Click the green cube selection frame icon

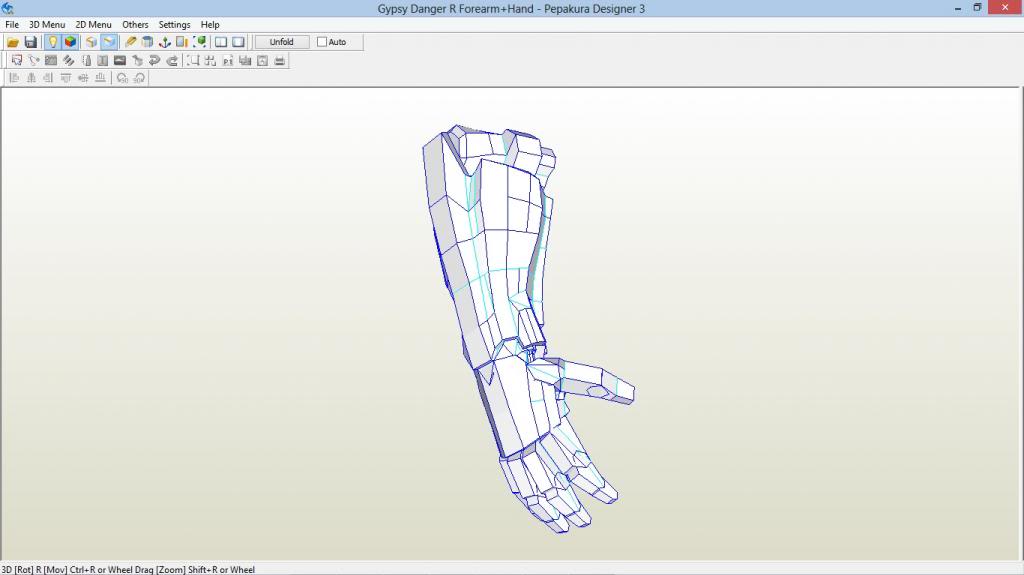pyautogui.click(x=200, y=42)
